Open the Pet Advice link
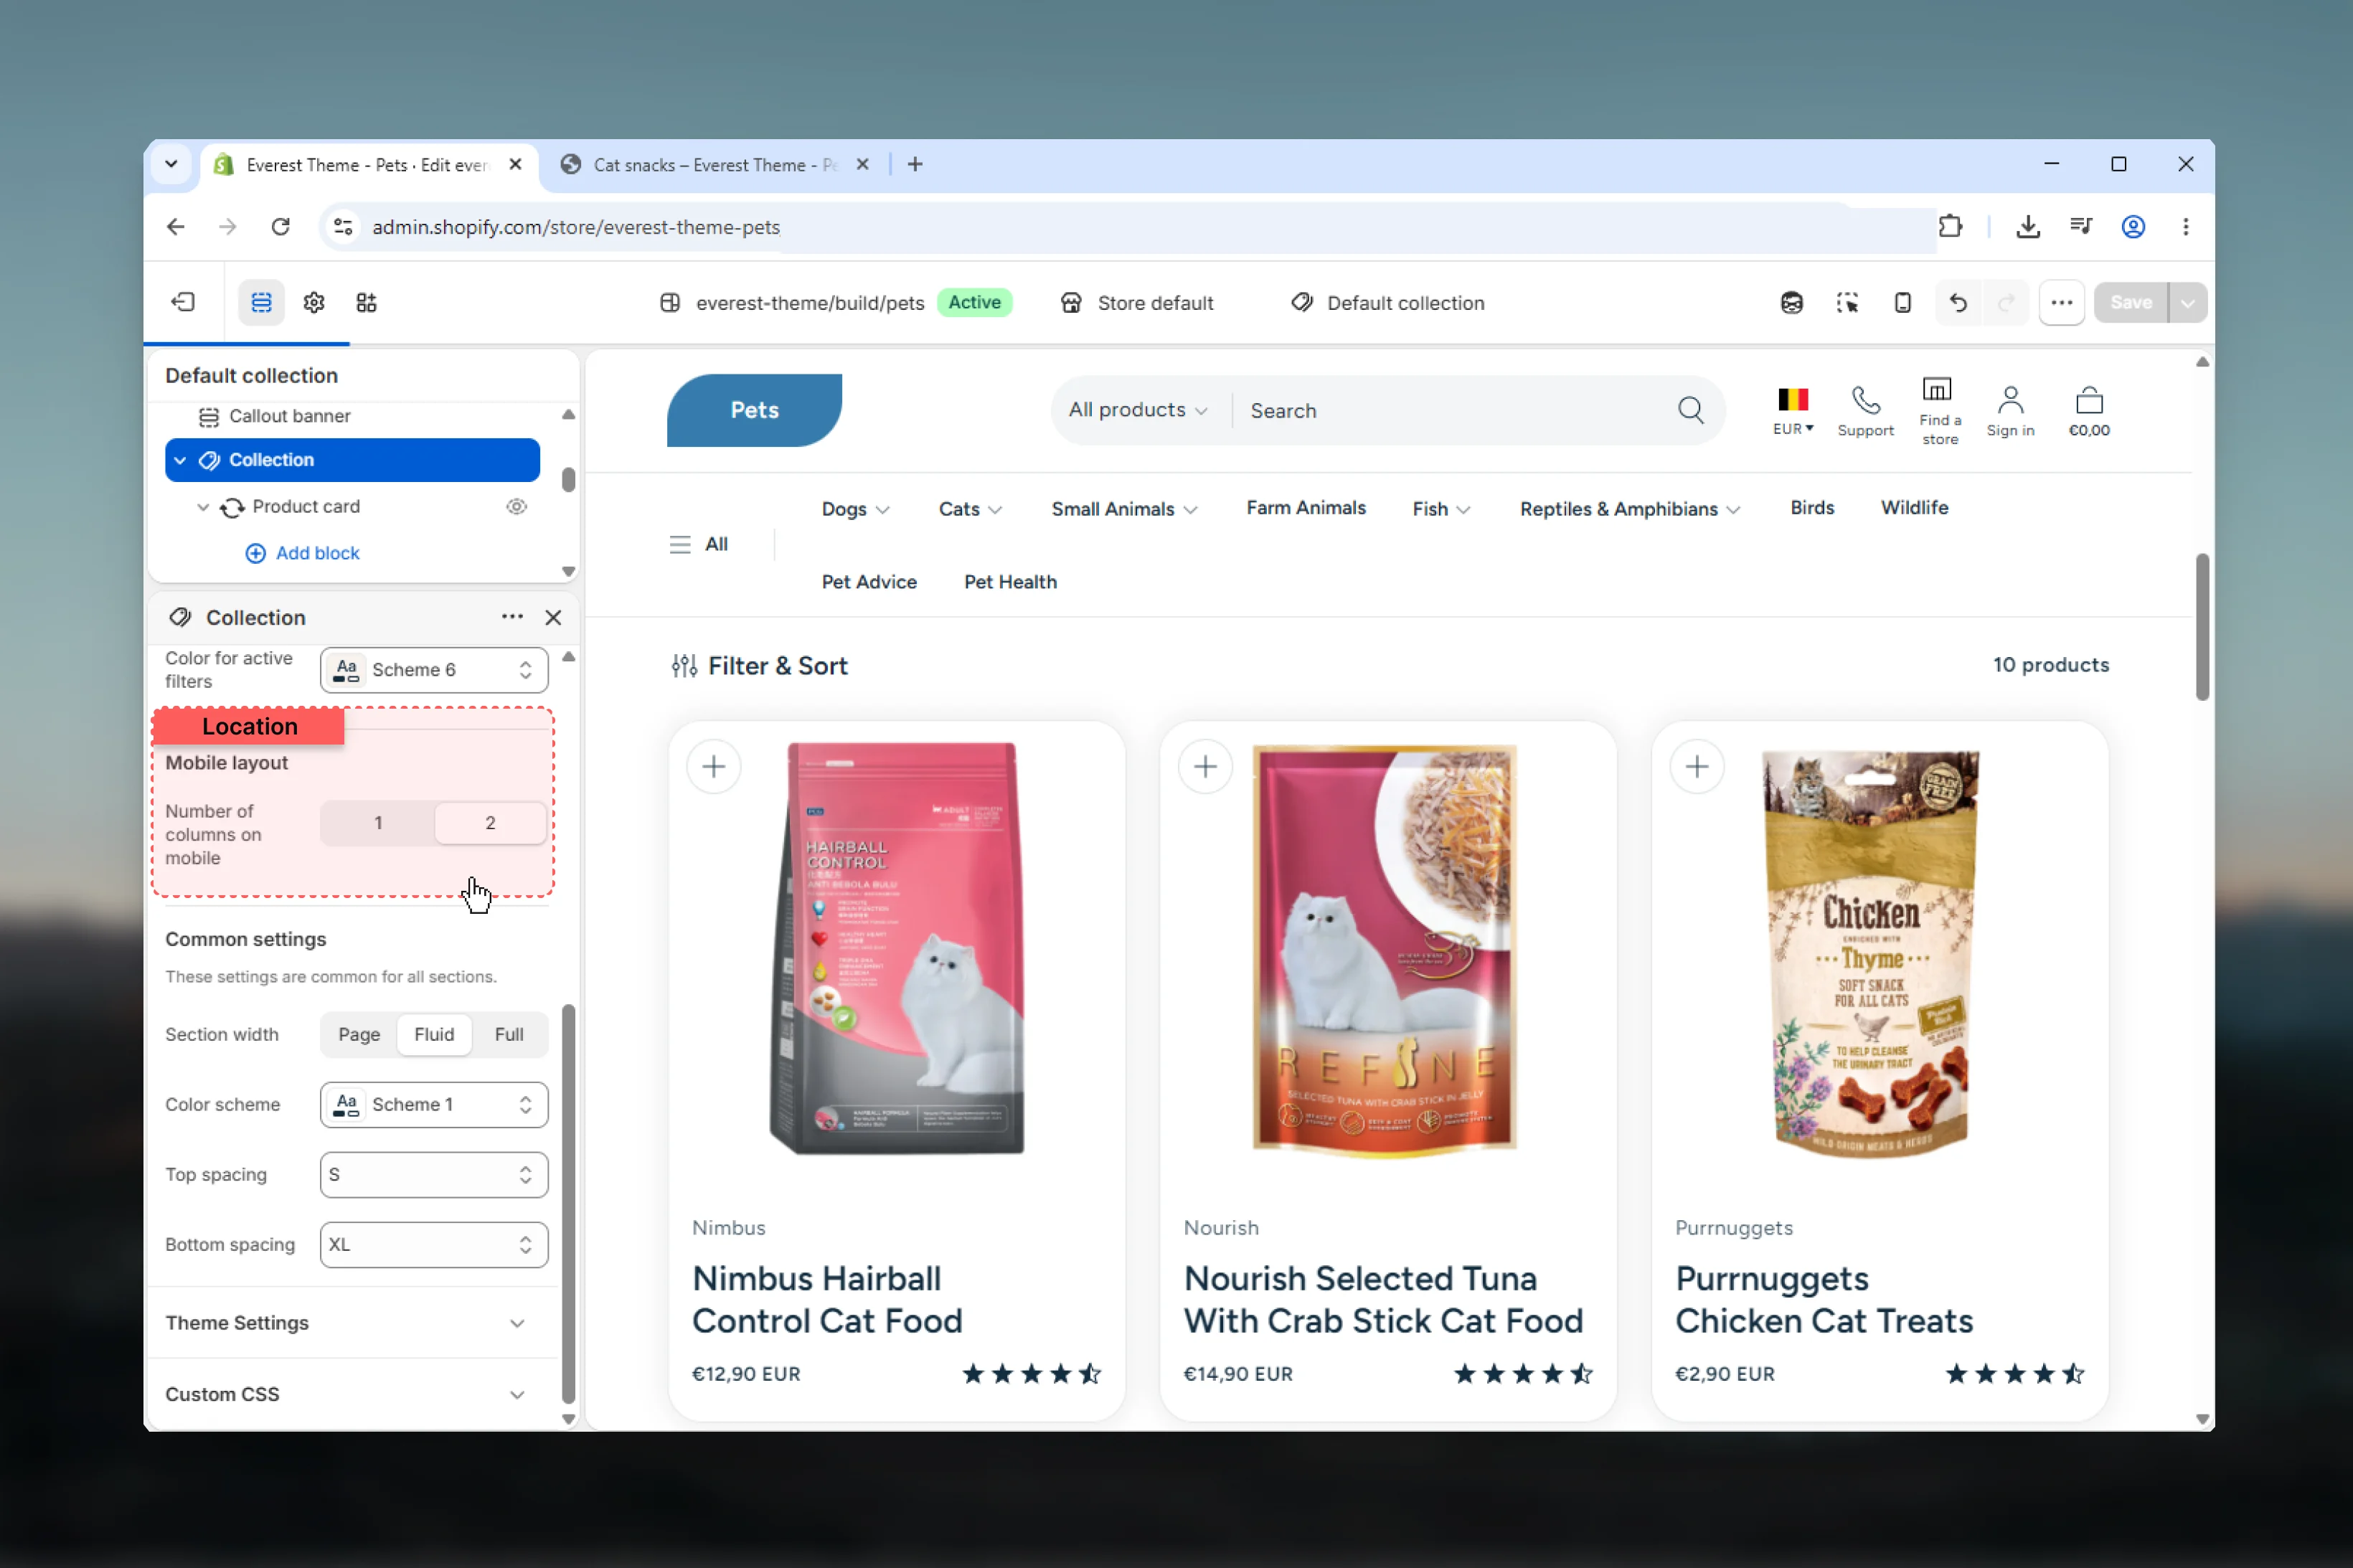The width and height of the screenshot is (2353, 1568). [x=869, y=582]
